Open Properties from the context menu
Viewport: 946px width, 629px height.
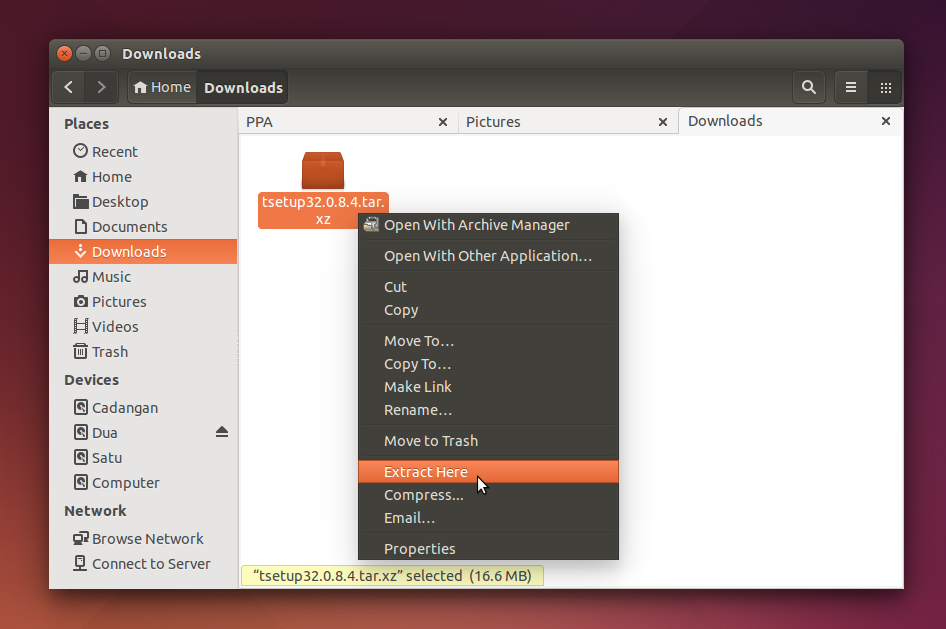488,549
